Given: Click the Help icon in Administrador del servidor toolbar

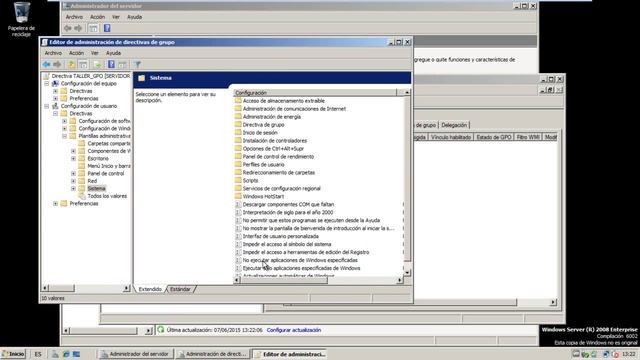Looking at the screenshot, I should tap(107, 28).
